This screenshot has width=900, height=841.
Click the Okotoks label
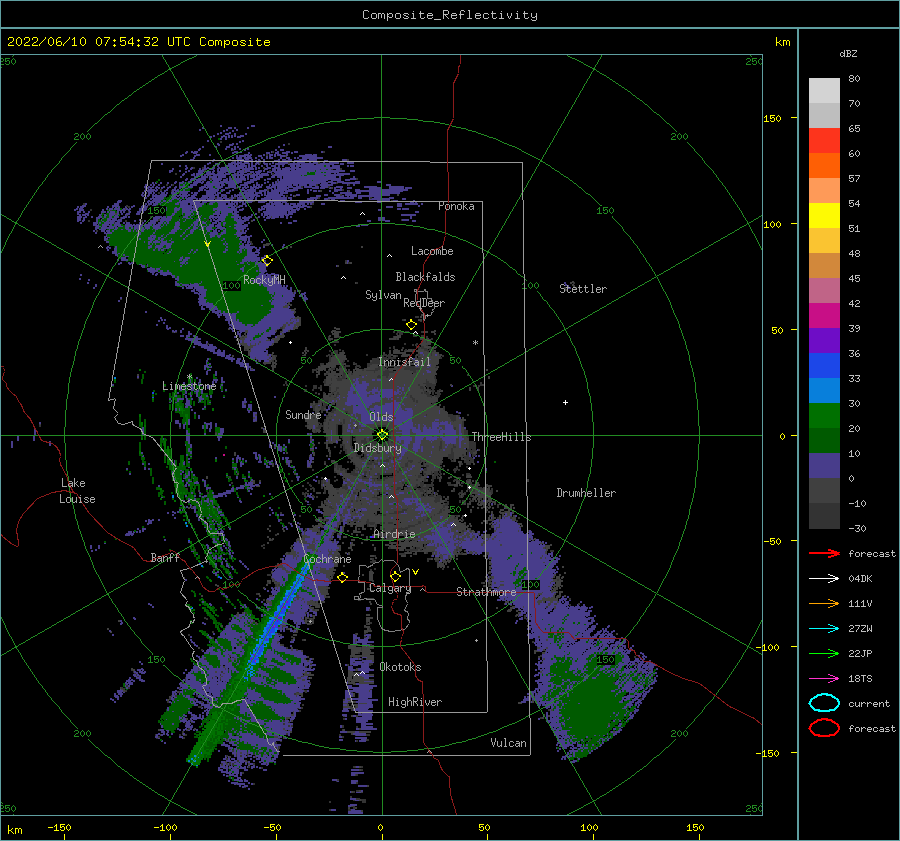pos(400,667)
